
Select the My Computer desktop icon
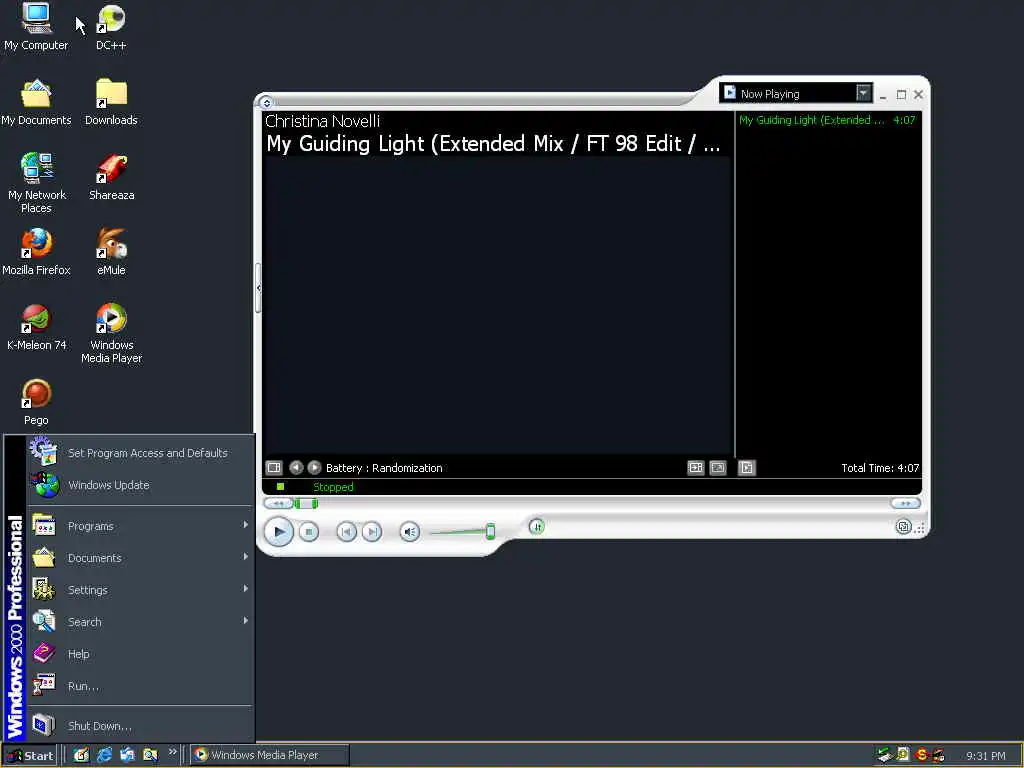click(x=36, y=27)
